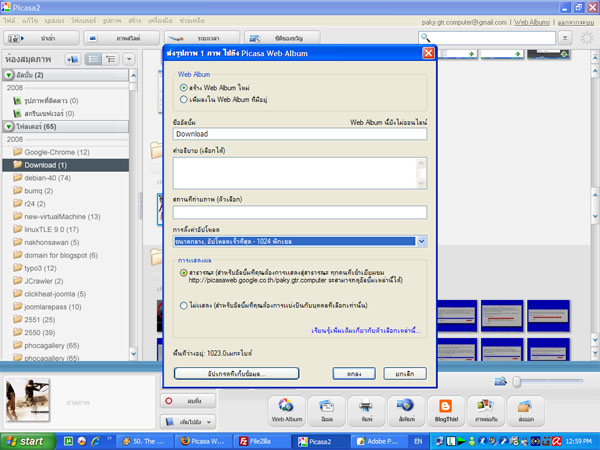Switch to Picasa Web Firefox taskbar window
Viewport: 600px width, 450px height.
coord(204,441)
